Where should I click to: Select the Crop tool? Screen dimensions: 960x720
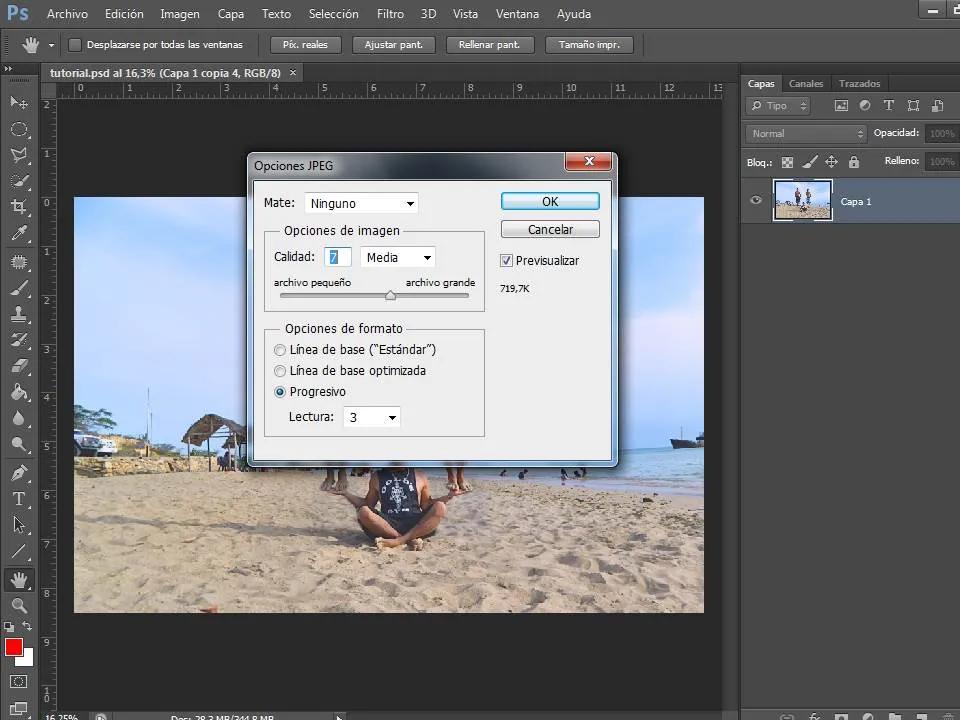(x=19, y=207)
